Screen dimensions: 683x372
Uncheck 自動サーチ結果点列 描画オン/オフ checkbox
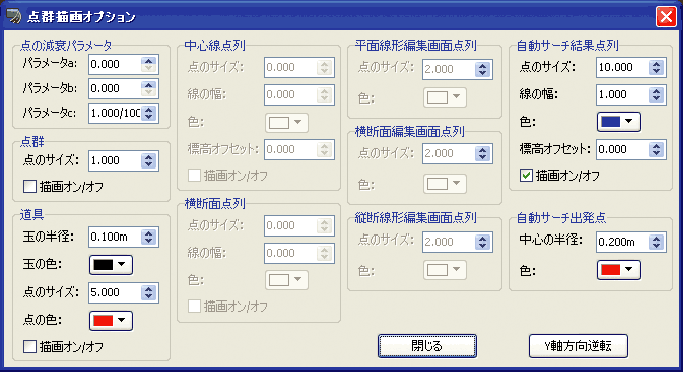(526, 176)
